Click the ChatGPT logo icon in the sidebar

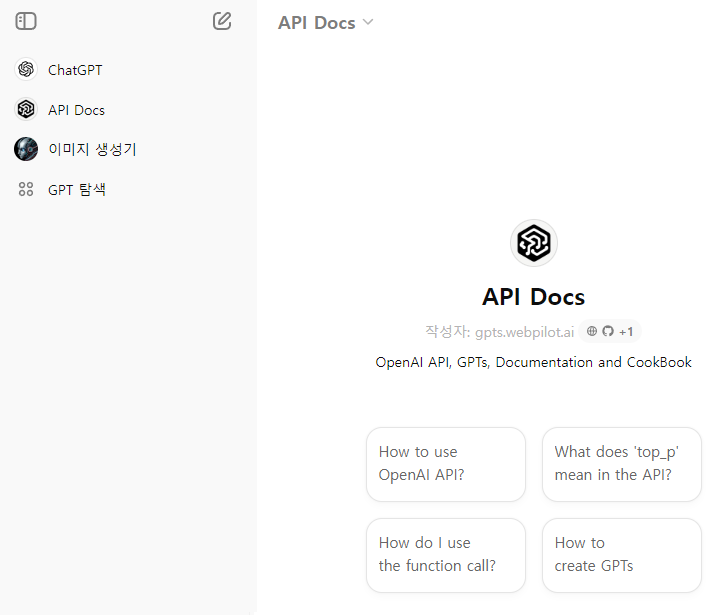pyautogui.click(x=26, y=70)
